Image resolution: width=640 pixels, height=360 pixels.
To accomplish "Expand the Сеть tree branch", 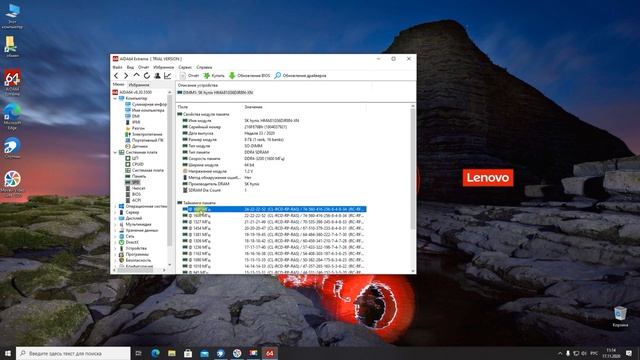I will (x=115, y=236).
